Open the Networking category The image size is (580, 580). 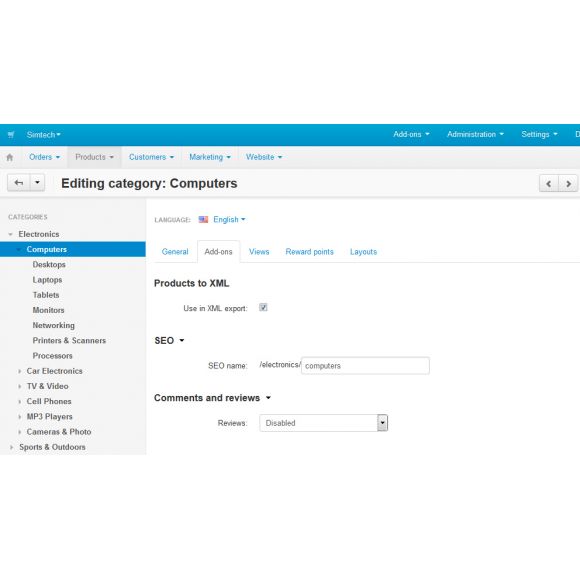54,326
